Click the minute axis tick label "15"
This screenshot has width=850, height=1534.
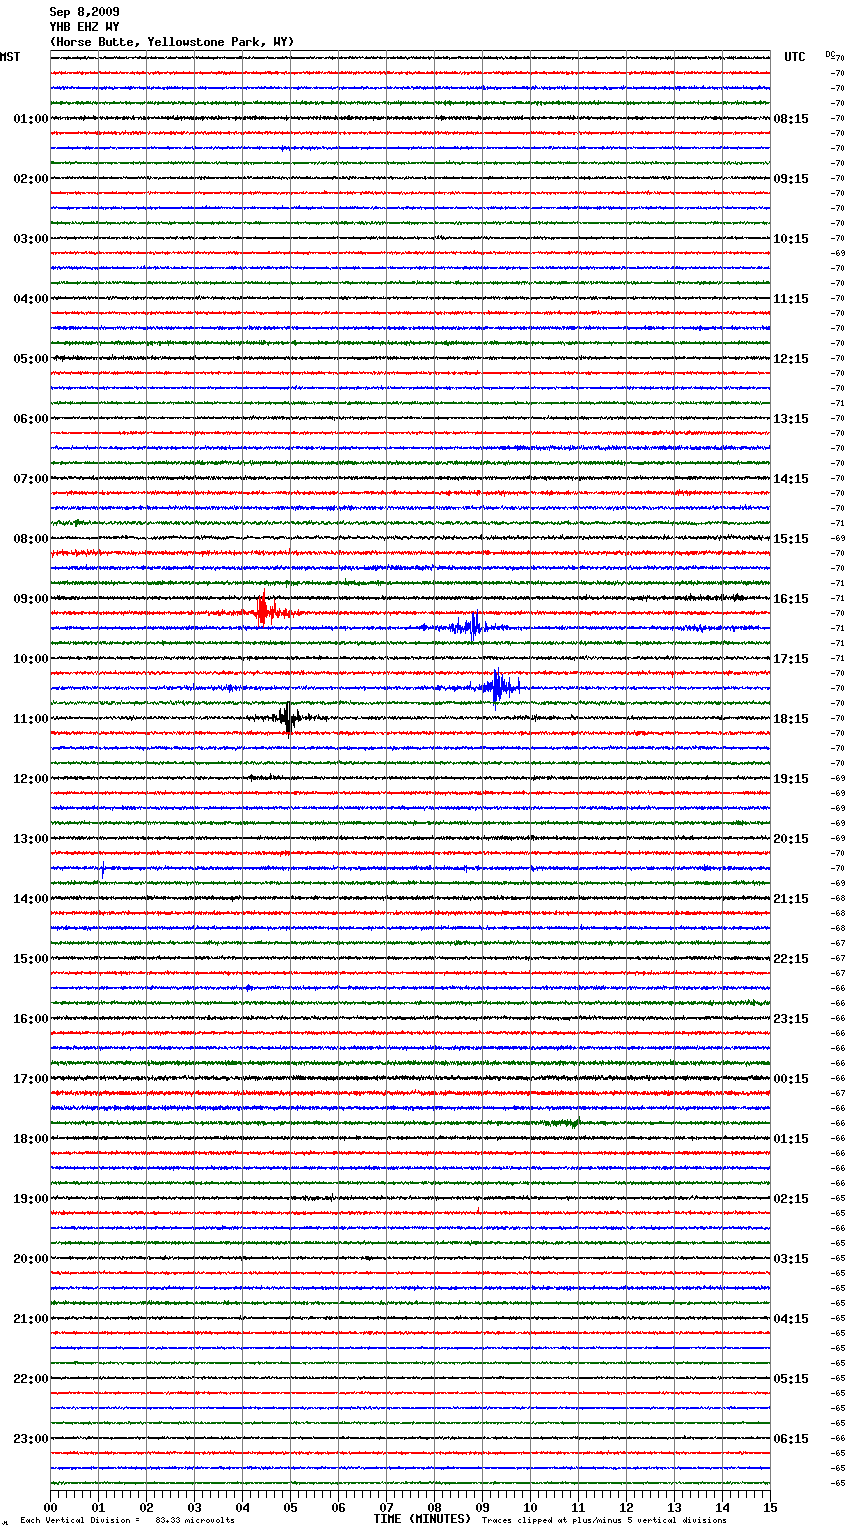point(770,1507)
